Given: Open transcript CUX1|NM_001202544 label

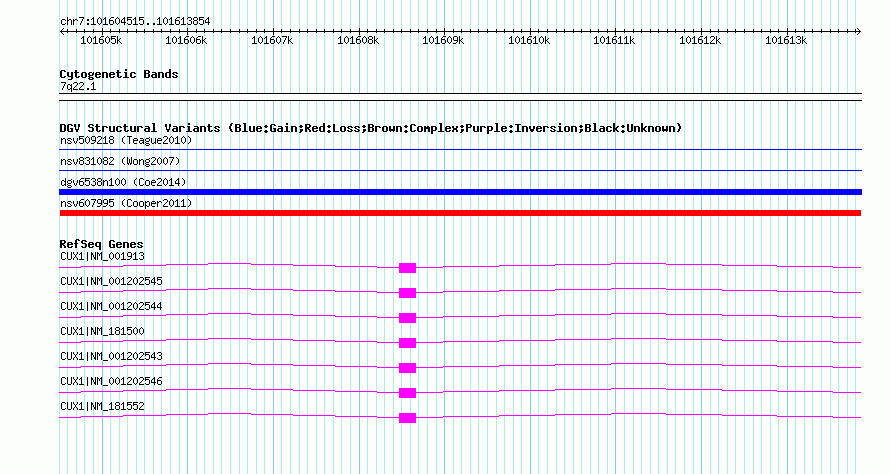Looking at the screenshot, I should coord(111,307).
